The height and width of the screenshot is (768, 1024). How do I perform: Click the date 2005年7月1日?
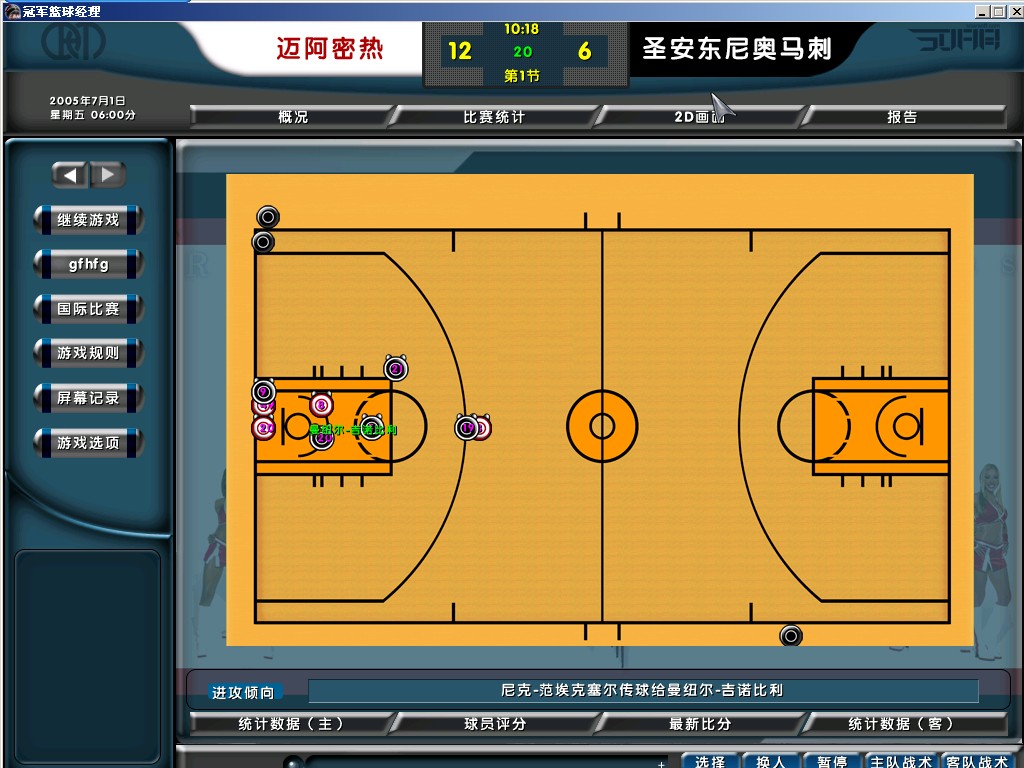pos(88,101)
